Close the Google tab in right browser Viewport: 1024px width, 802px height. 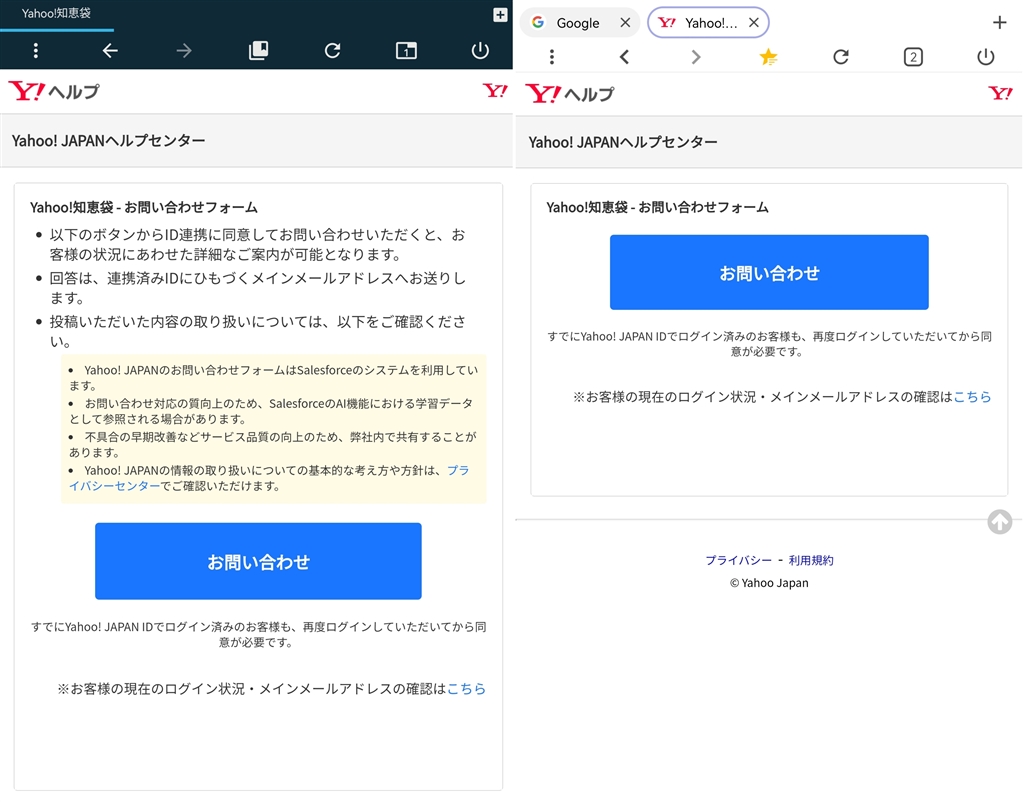(x=625, y=23)
